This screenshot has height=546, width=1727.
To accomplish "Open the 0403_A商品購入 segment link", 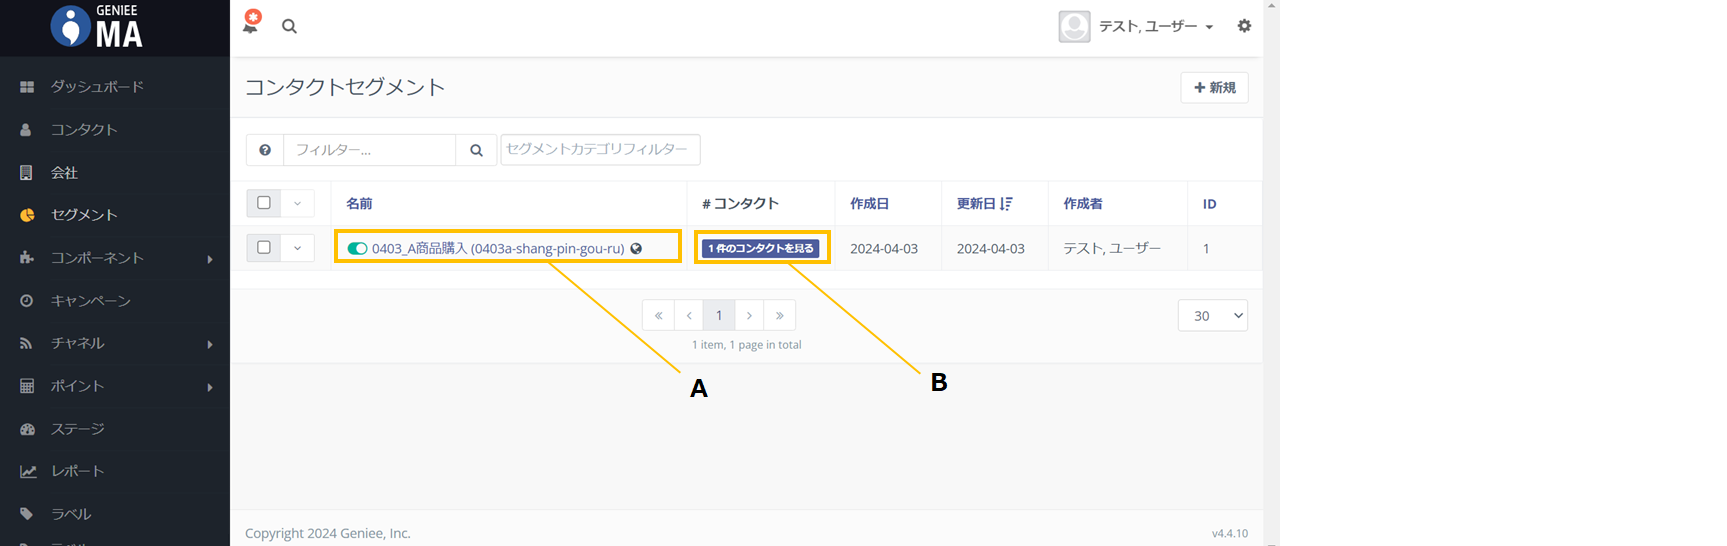I will pyautogui.click(x=498, y=248).
